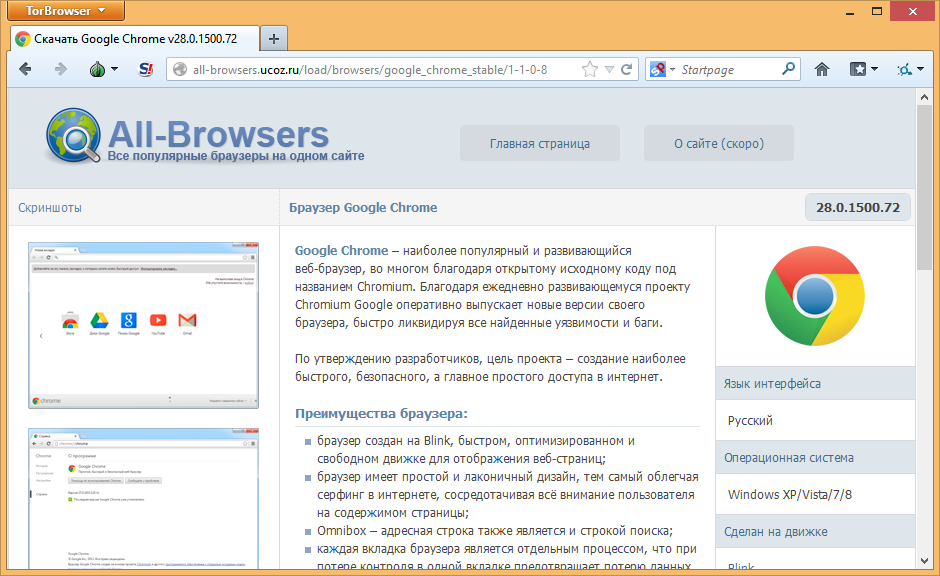Open the Bookmarks menu button
This screenshot has height=576, width=940.
click(863, 69)
